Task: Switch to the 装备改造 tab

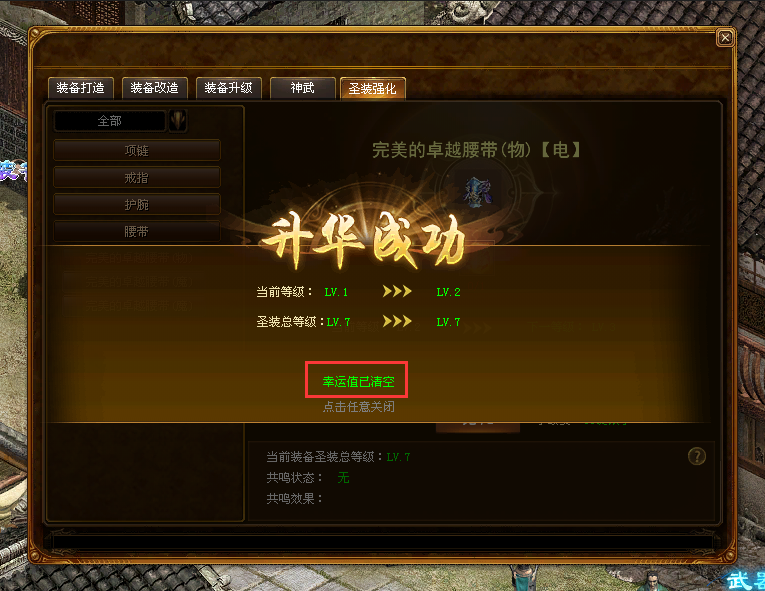Action: pyautogui.click(x=155, y=88)
